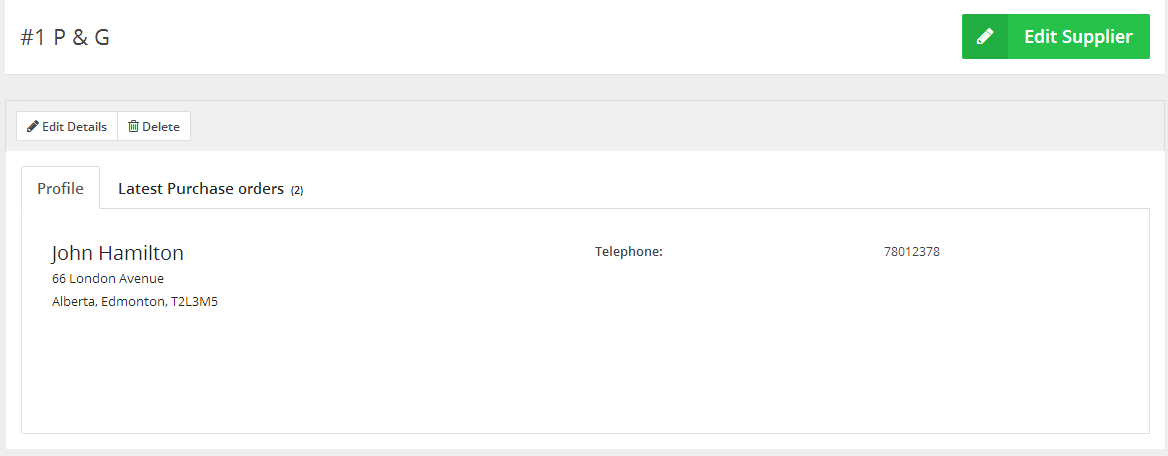Select the P & G supplier name heading

(81, 38)
